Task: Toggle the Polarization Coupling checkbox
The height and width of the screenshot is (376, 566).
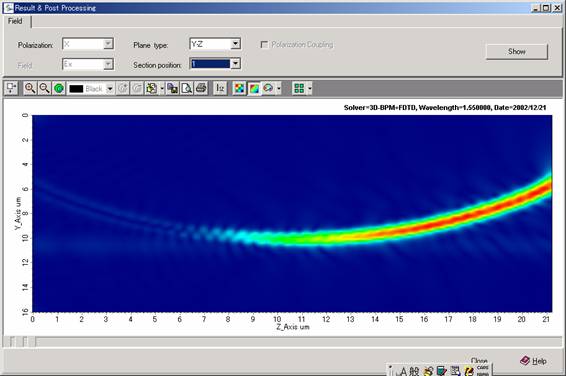Action: click(x=264, y=44)
